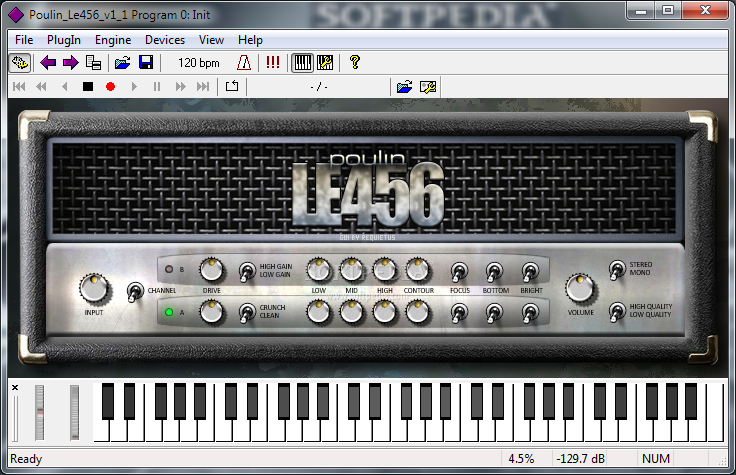Click channel B HIGH knob
The image size is (736, 475).
tap(384, 270)
